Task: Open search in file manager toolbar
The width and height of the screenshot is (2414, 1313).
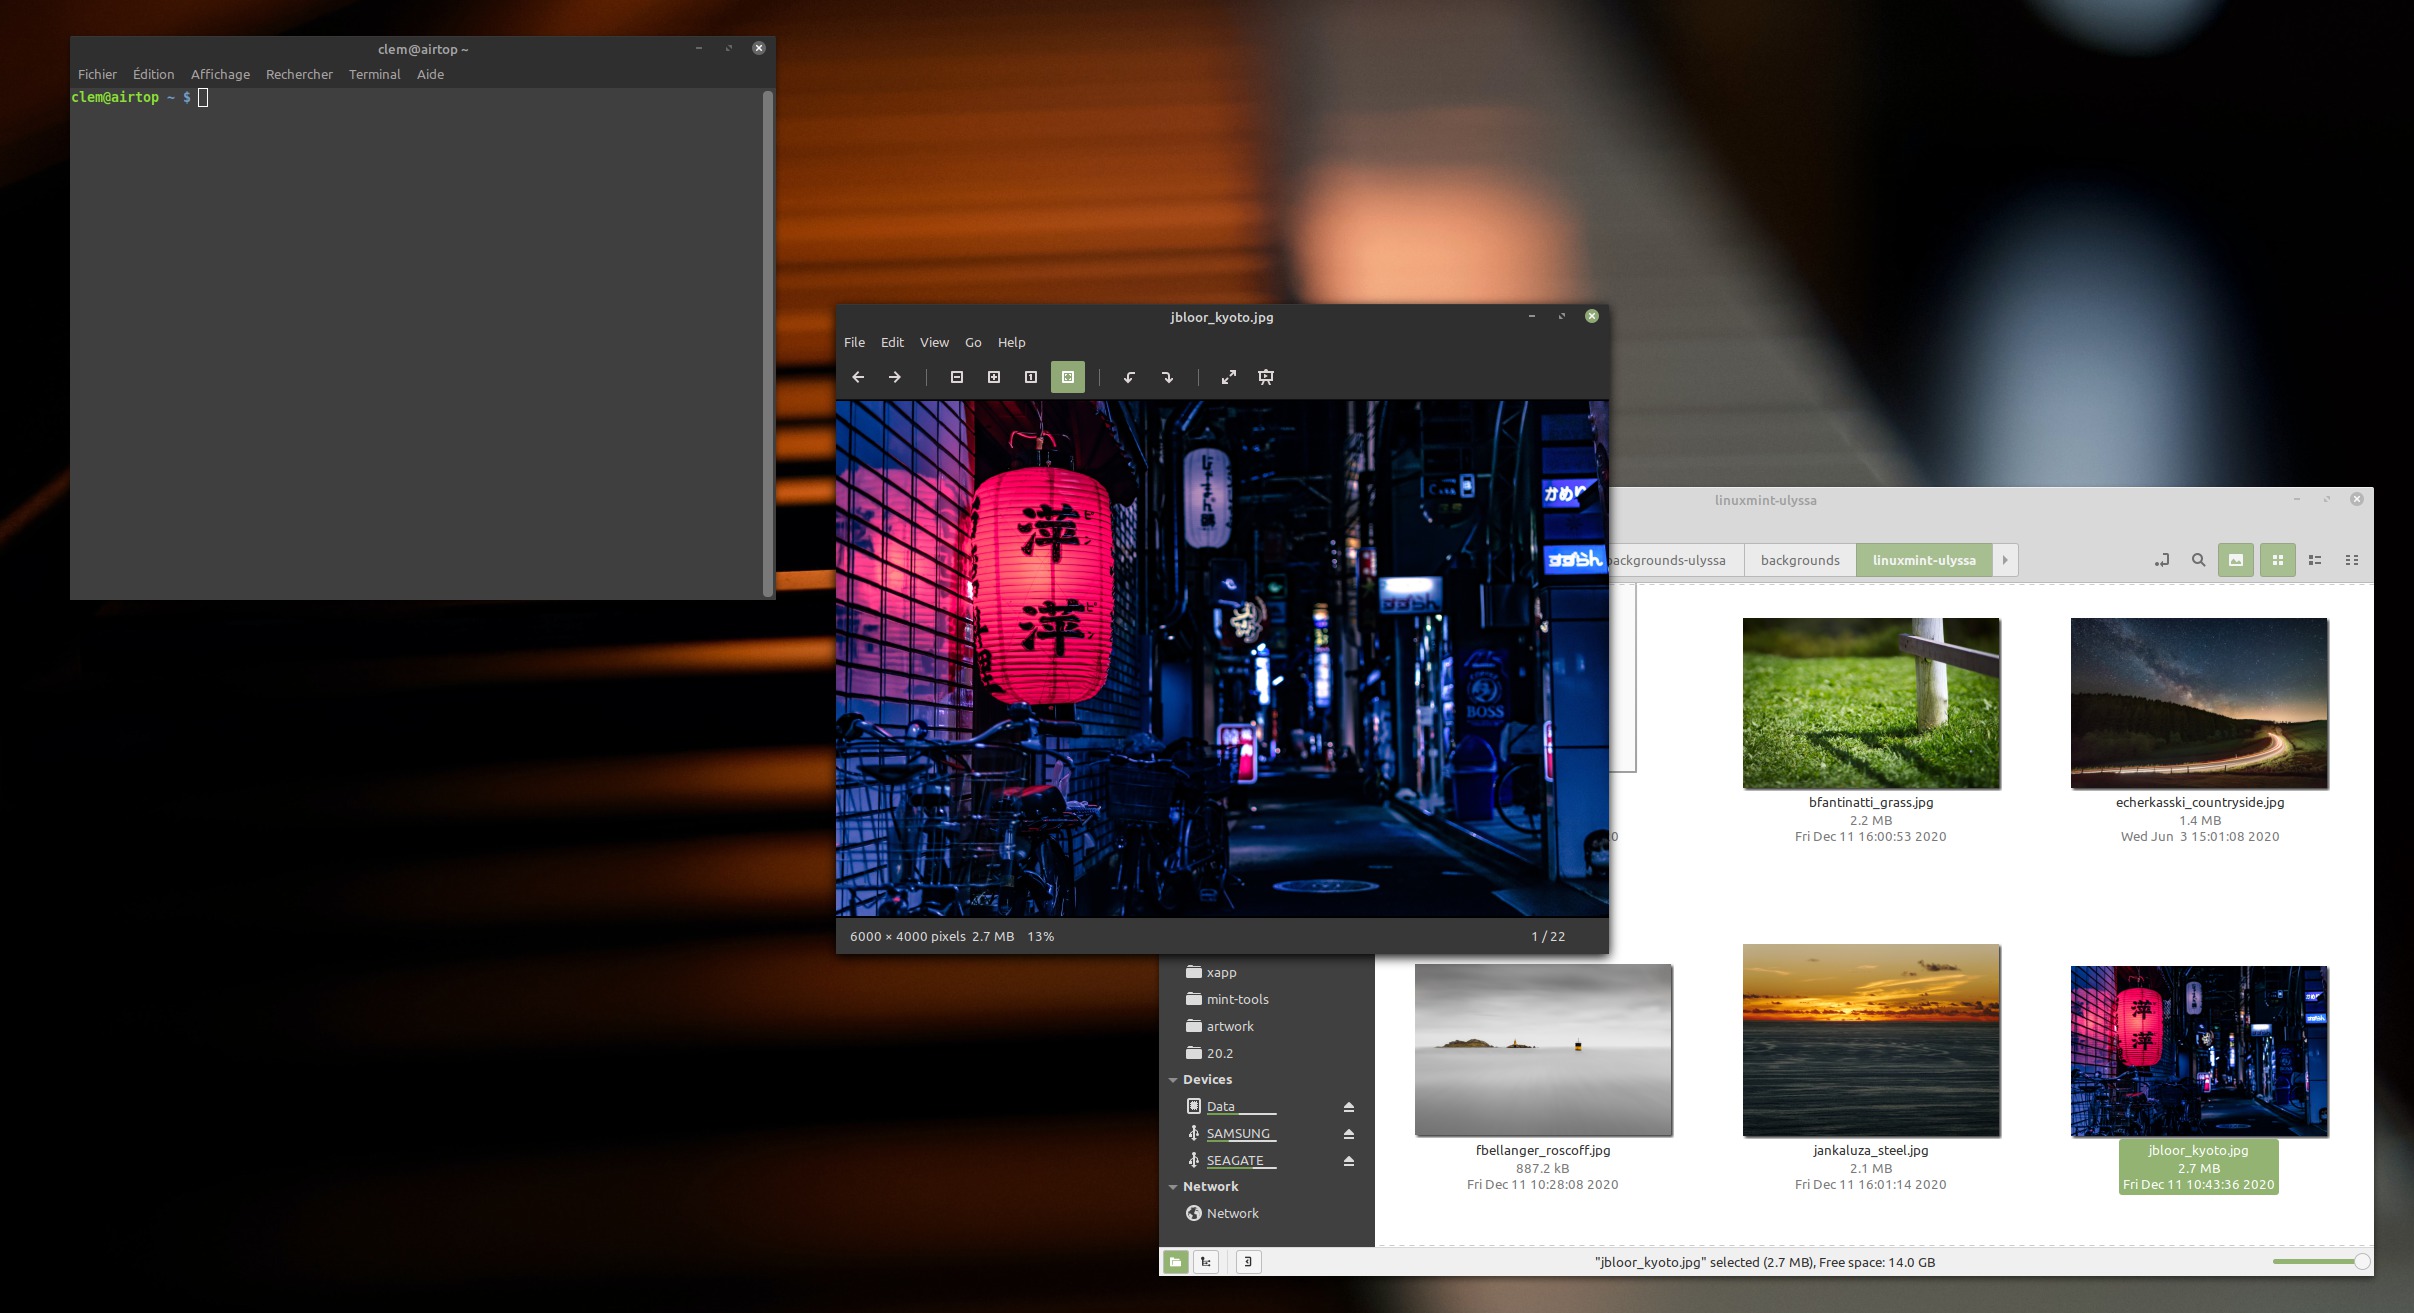Action: click(x=2198, y=560)
